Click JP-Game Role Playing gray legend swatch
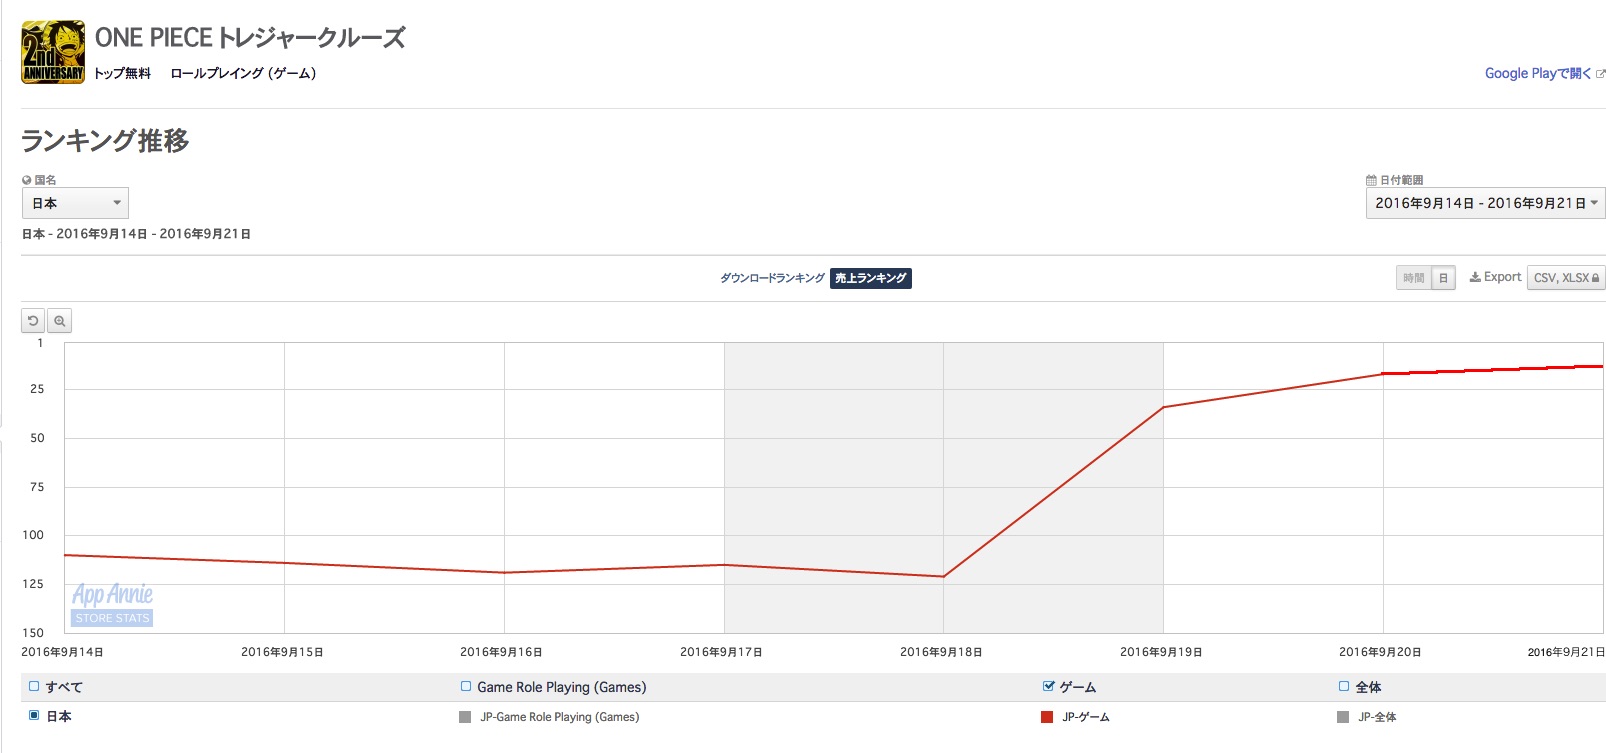1606x753 pixels. click(x=465, y=717)
